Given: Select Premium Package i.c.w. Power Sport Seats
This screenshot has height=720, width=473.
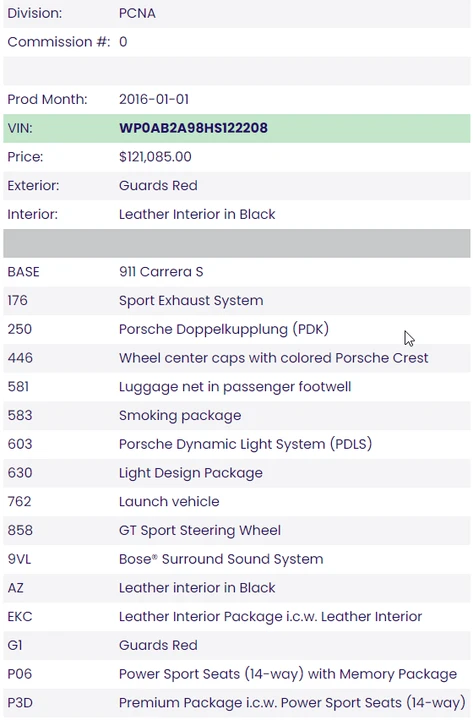Looking at the screenshot, I should (x=292, y=703).
